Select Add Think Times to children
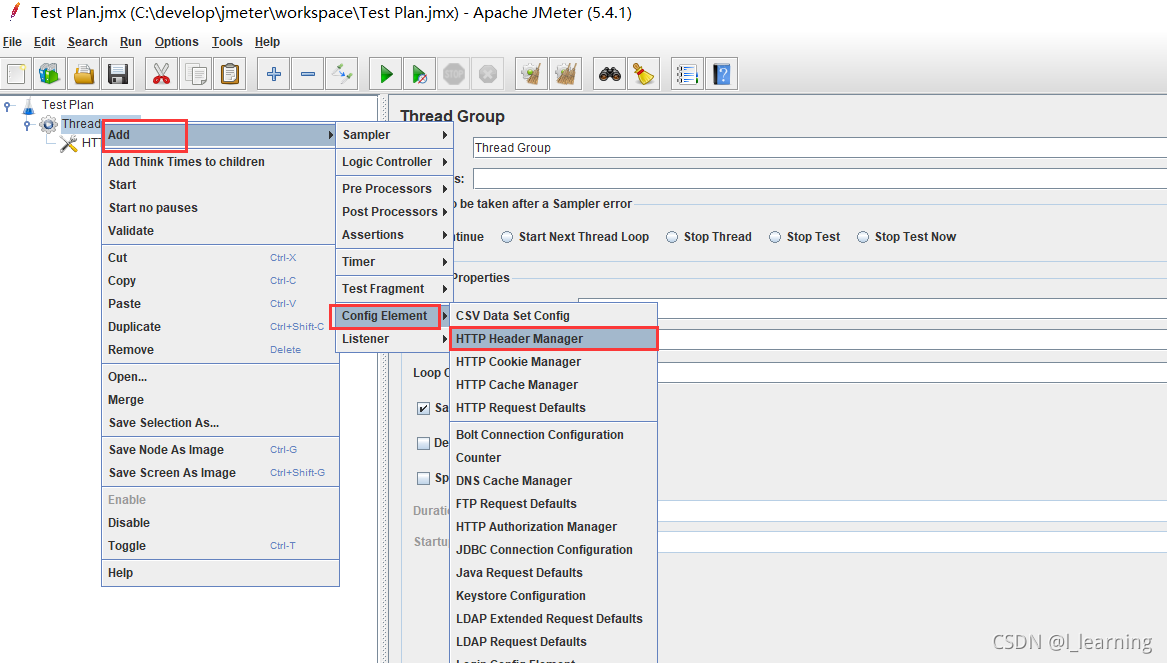The image size is (1167, 663). (220, 161)
